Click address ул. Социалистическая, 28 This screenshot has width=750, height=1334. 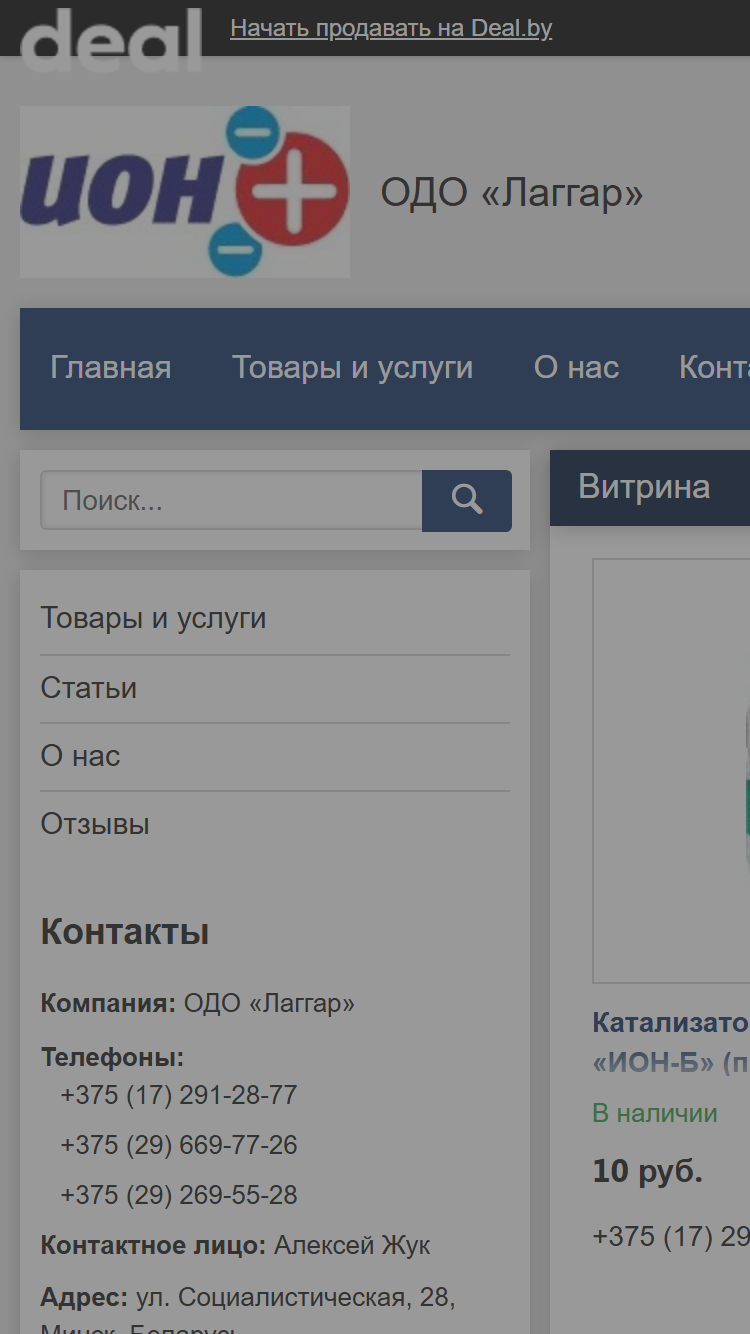click(295, 1298)
